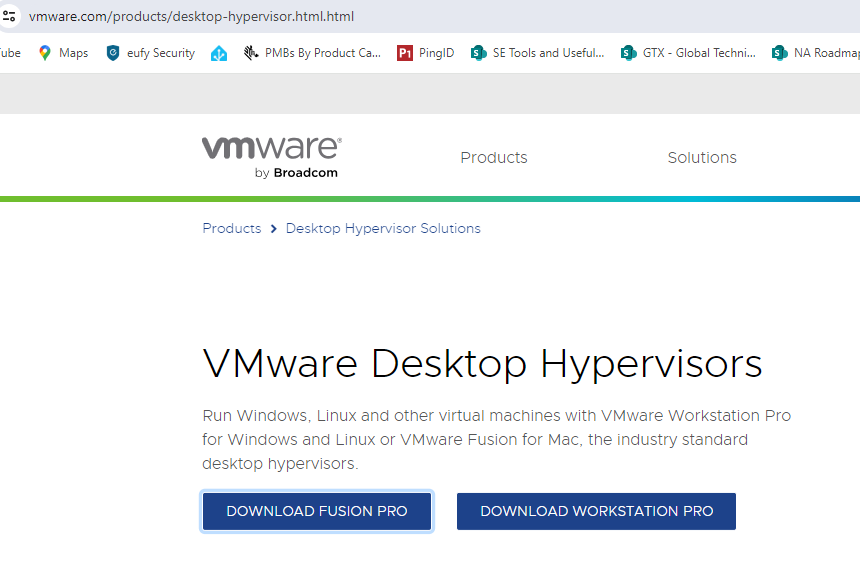Open SE Tools and Useful... bookmark

[x=538, y=53]
